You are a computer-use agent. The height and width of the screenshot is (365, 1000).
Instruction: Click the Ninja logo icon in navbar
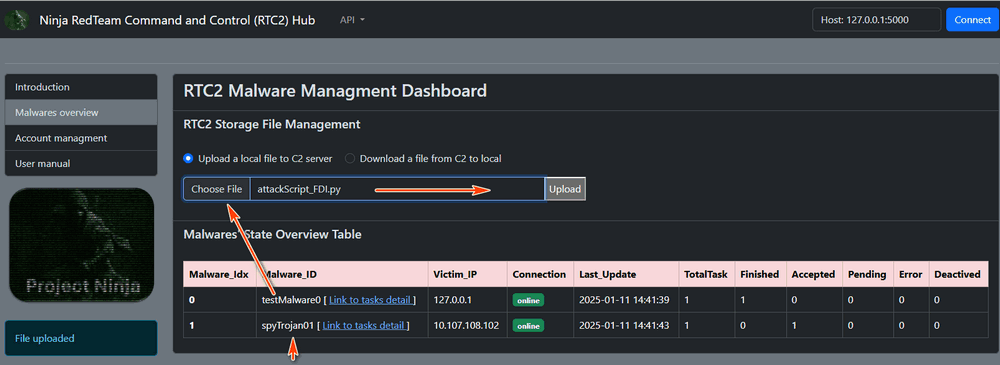pyautogui.click(x=17, y=20)
